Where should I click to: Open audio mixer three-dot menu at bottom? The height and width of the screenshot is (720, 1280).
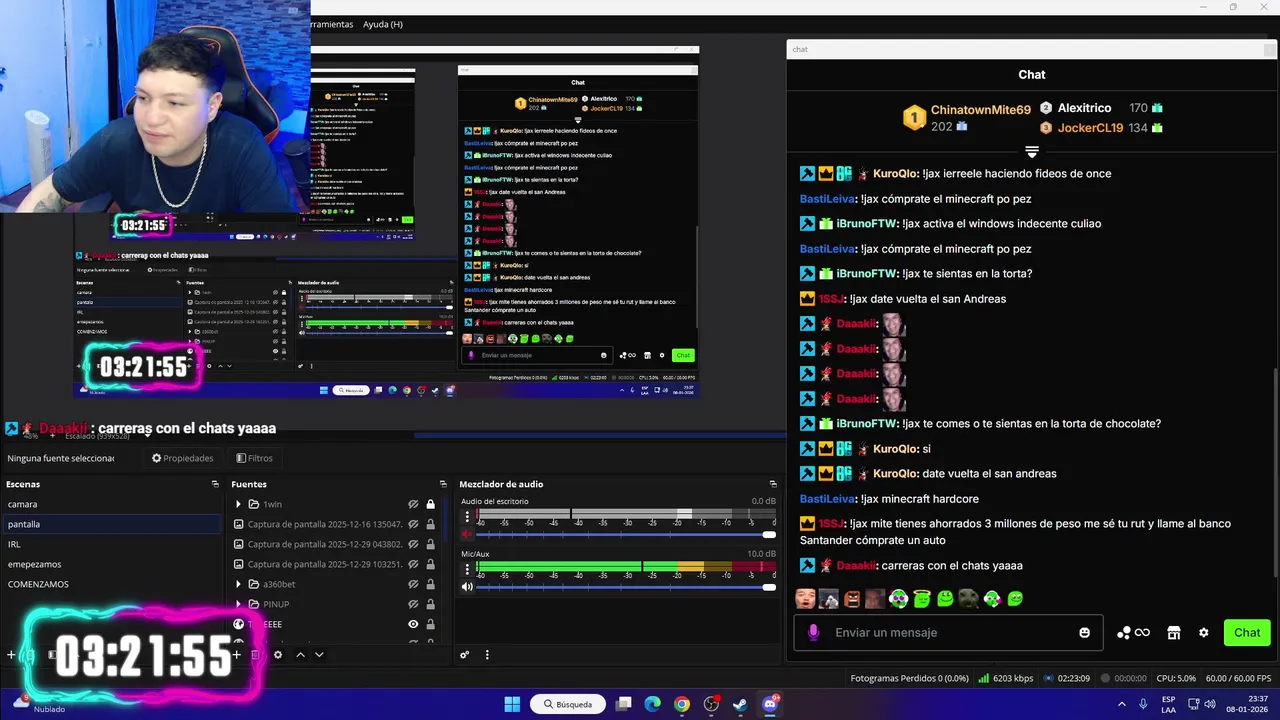pyautogui.click(x=487, y=655)
